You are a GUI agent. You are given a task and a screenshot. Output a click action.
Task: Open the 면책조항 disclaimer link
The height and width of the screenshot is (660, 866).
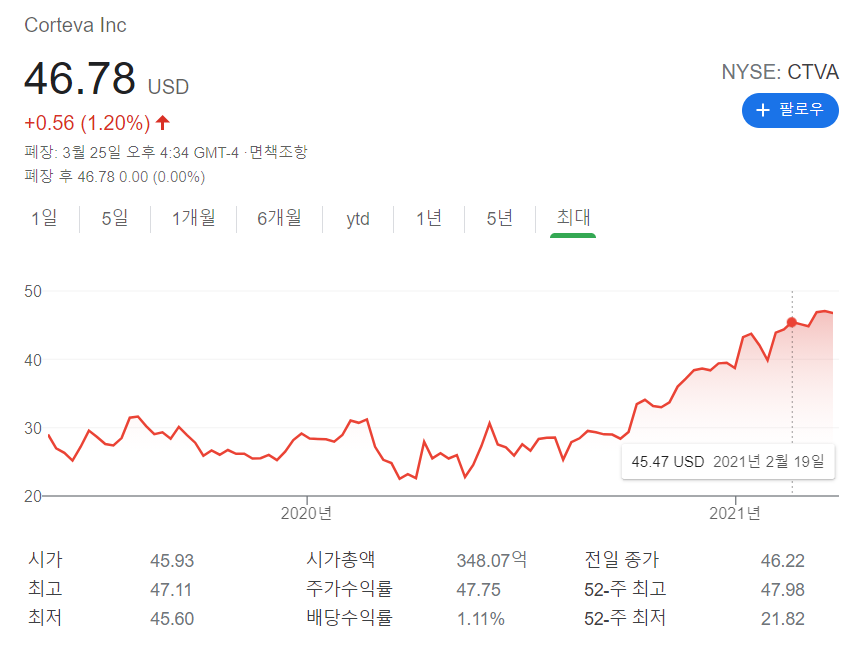pos(278,152)
